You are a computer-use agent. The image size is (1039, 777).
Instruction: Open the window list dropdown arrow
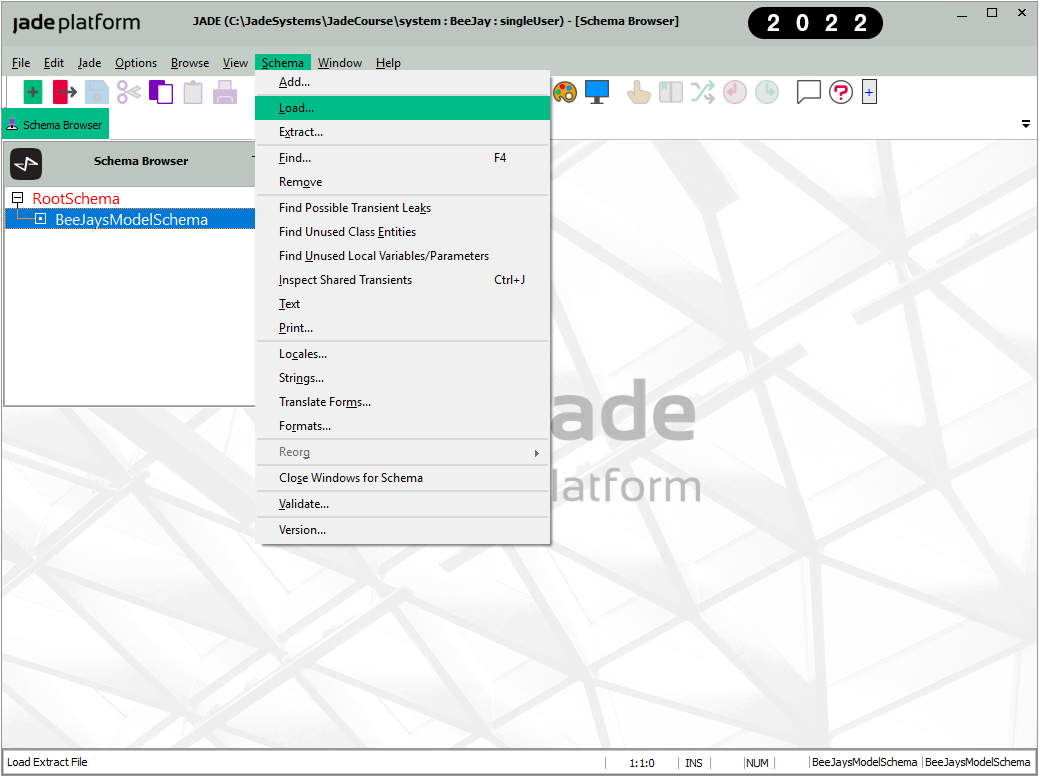click(1025, 125)
